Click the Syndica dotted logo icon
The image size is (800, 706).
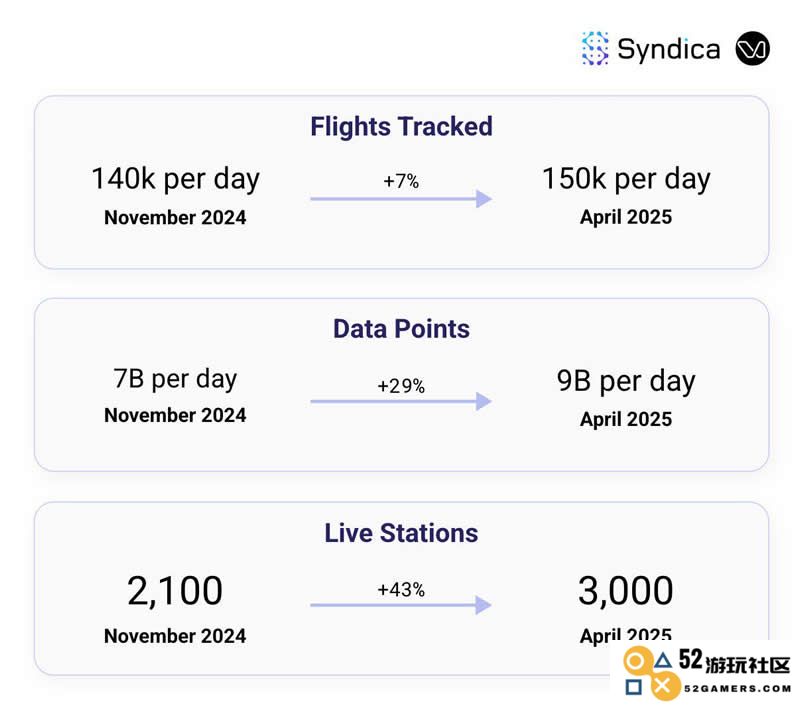coord(595,49)
